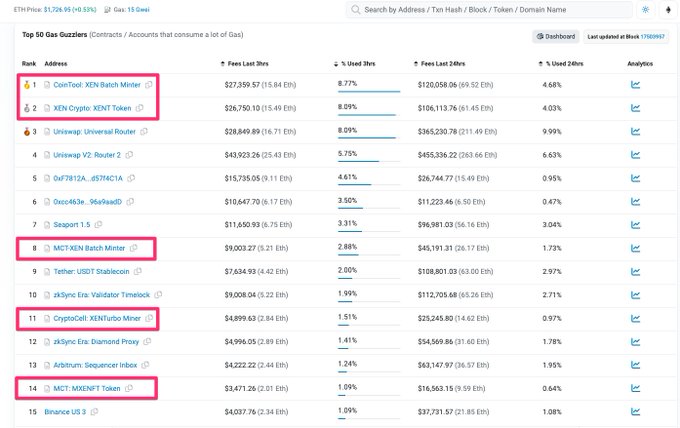Click the 2.00% usage progress bar
This screenshot has width=680, height=428.
coord(369,278)
